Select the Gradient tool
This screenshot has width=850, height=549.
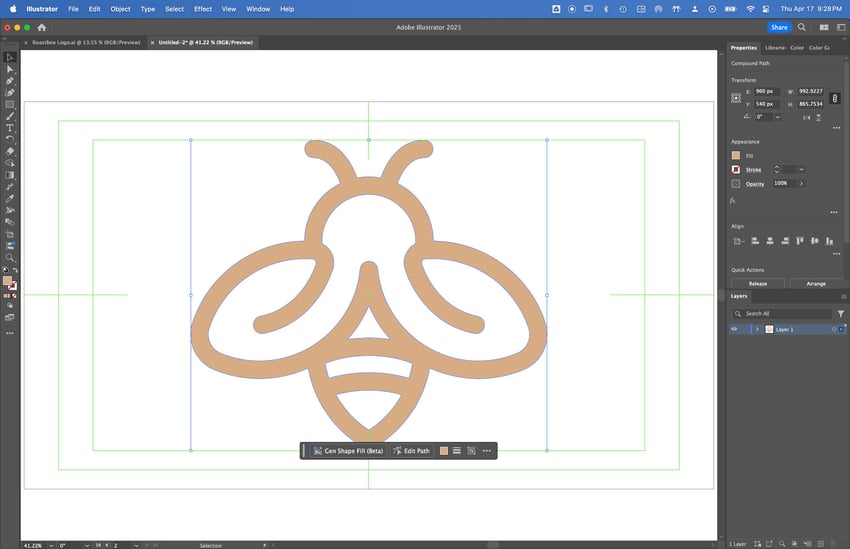click(x=10, y=175)
